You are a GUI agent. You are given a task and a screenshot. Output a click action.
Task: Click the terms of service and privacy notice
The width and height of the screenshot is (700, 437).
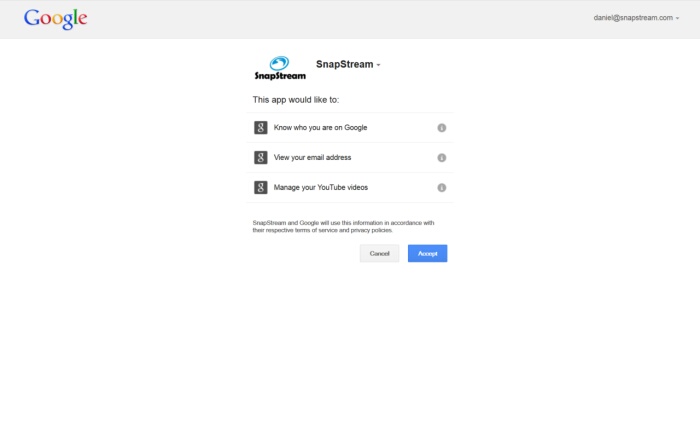click(343, 226)
